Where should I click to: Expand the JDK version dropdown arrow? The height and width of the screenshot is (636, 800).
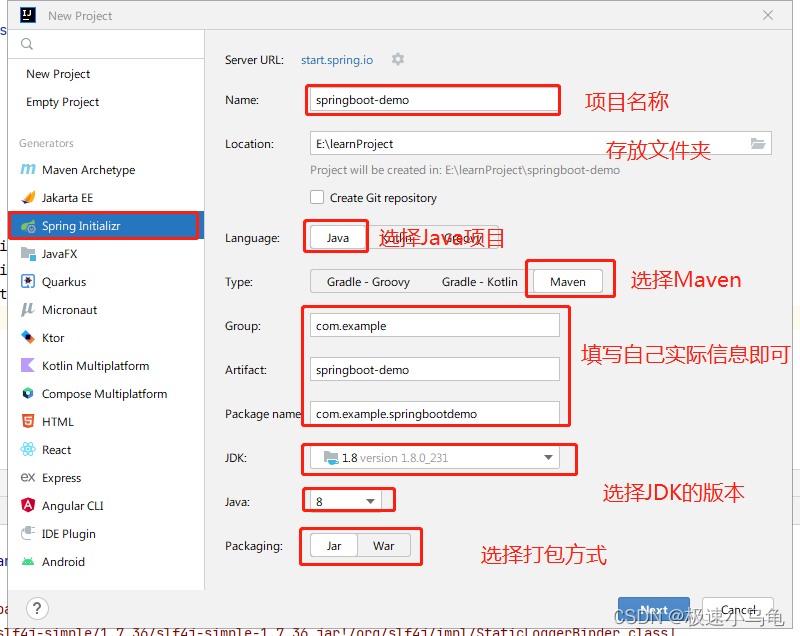[548, 457]
